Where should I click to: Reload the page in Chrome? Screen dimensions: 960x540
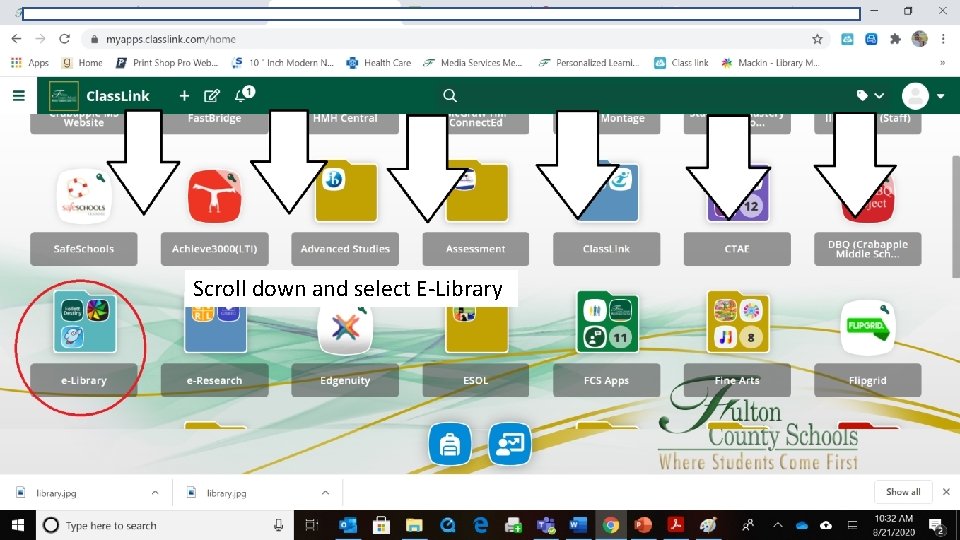coord(64,39)
